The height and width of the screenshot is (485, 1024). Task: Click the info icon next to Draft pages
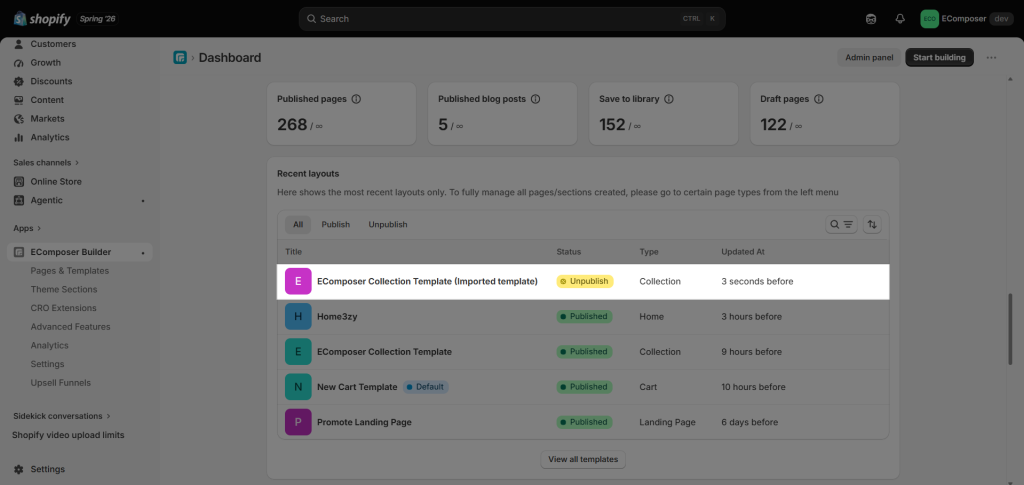[x=819, y=99]
